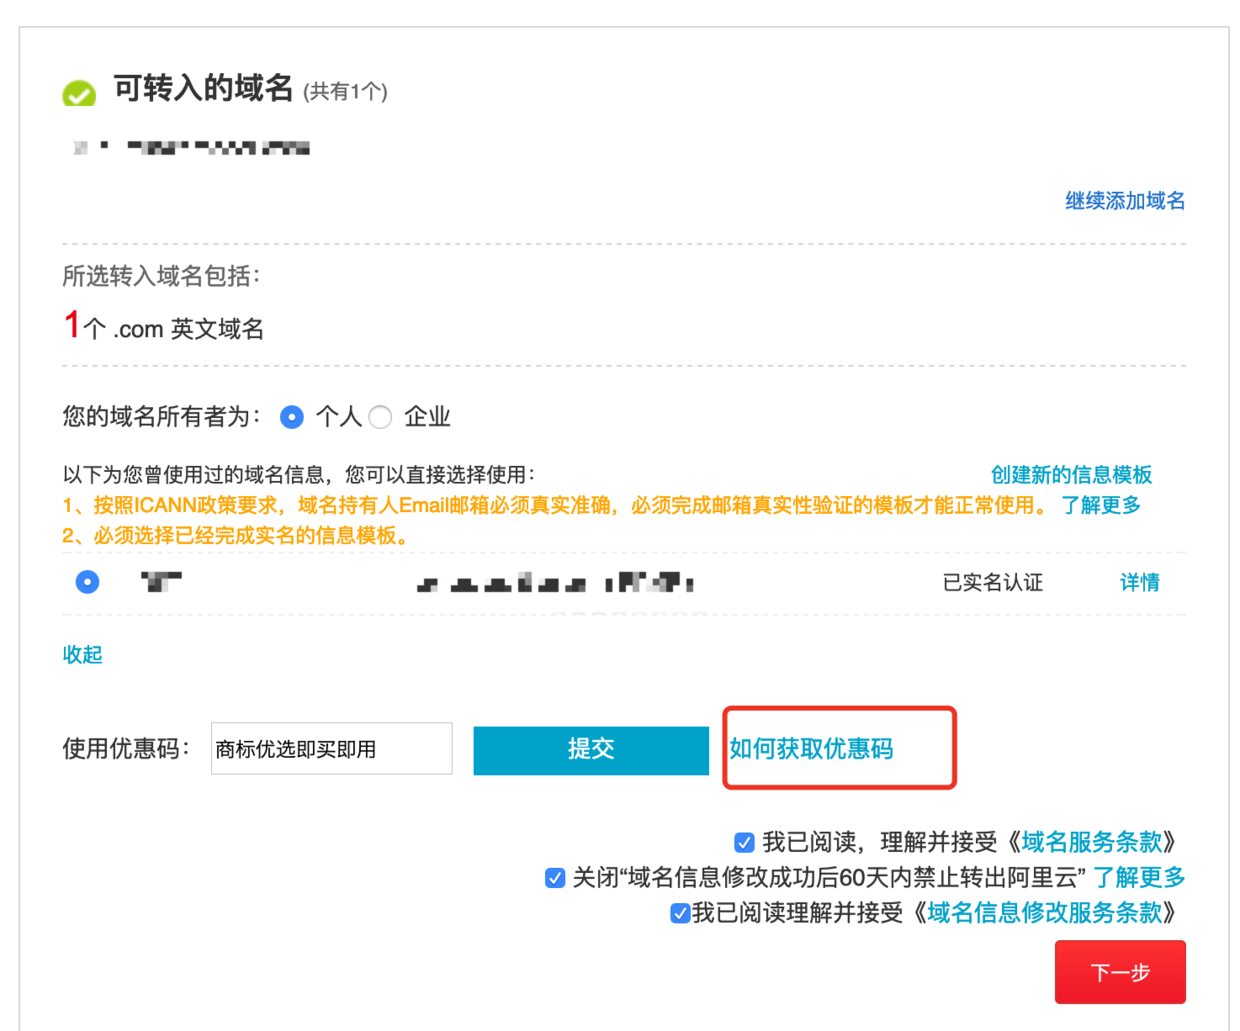Select the 个人 owner radio button
The image size is (1240, 1031).
coord(292,417)
